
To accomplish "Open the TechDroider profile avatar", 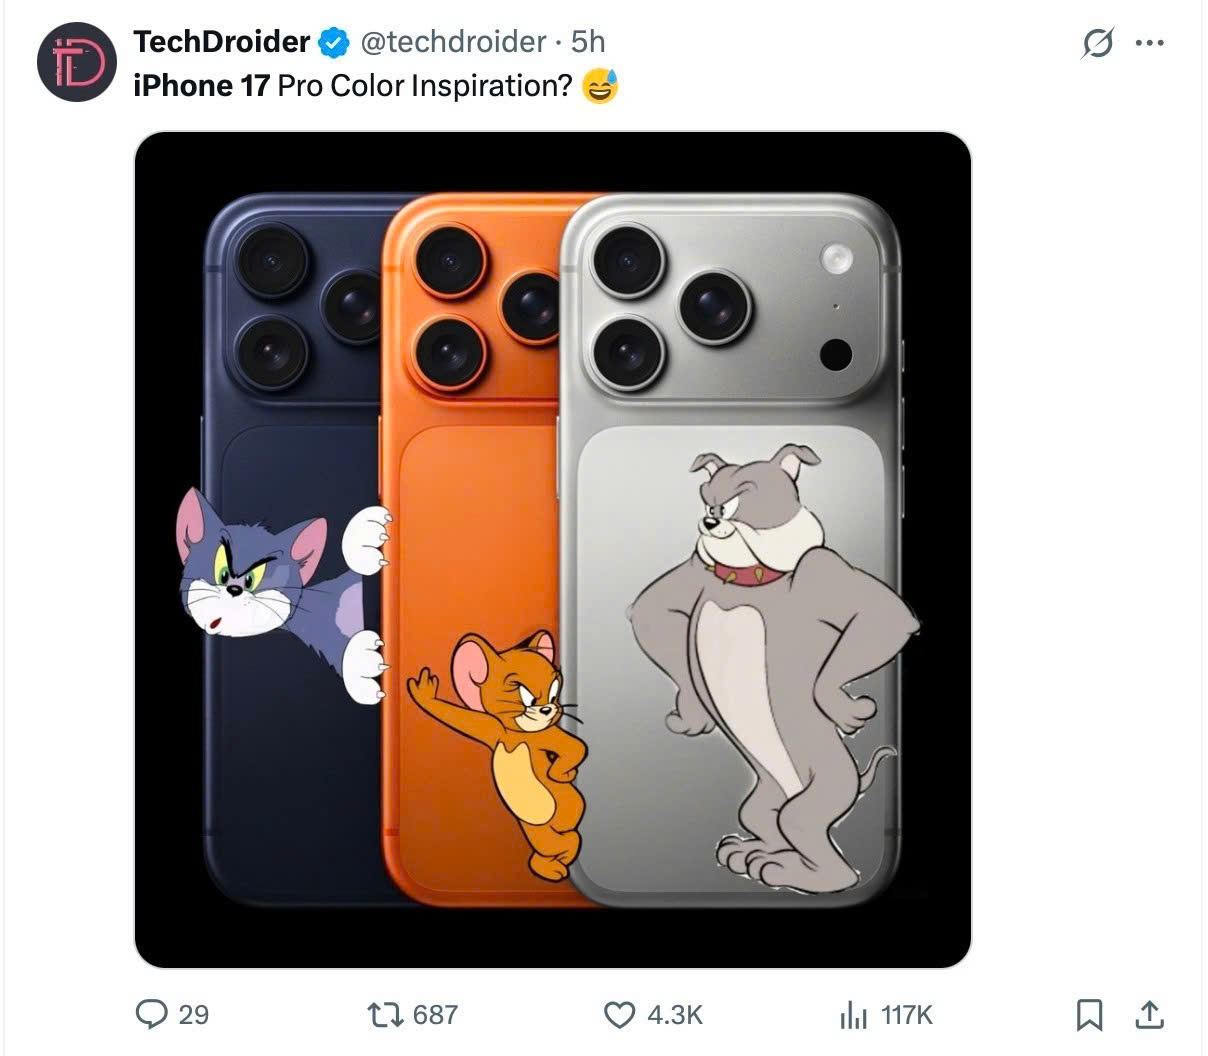I will coord(77,62).
